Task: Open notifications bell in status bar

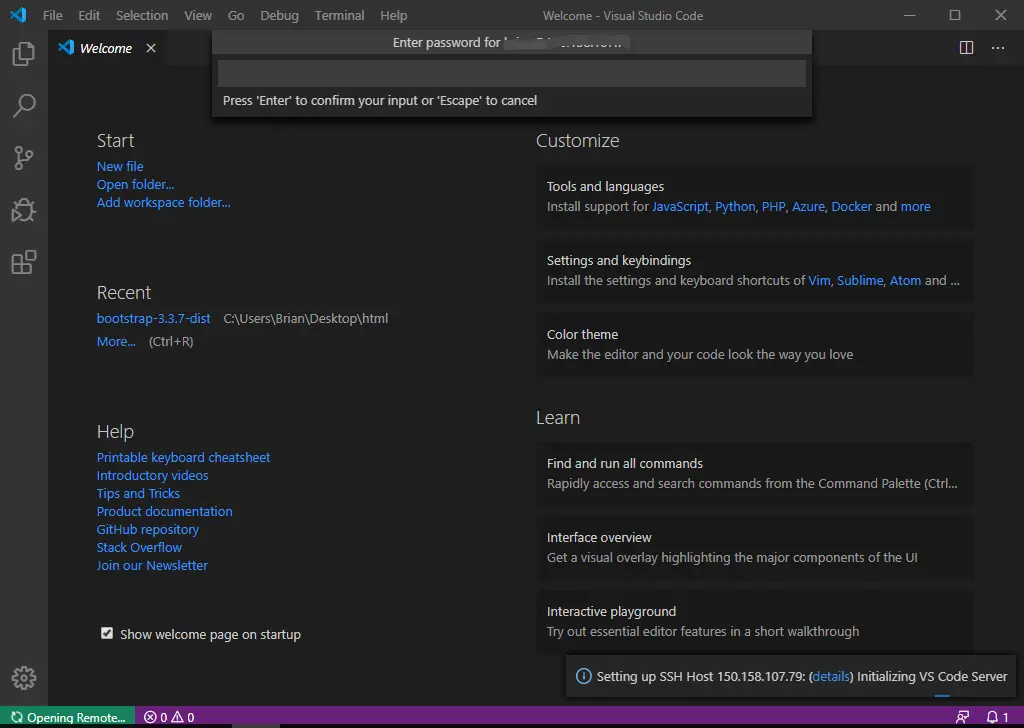Action: point(997,717)
